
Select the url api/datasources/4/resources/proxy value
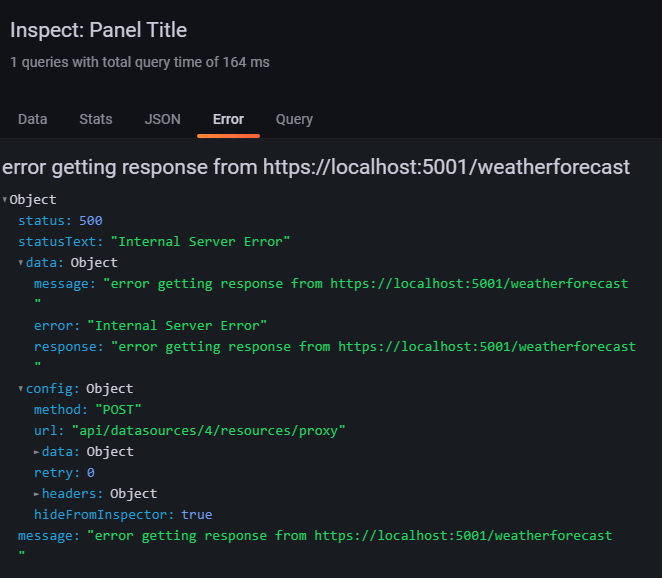[x=209, y=431]
